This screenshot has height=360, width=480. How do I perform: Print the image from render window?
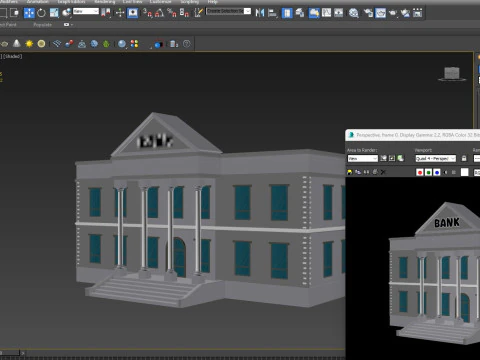(375, 172)
